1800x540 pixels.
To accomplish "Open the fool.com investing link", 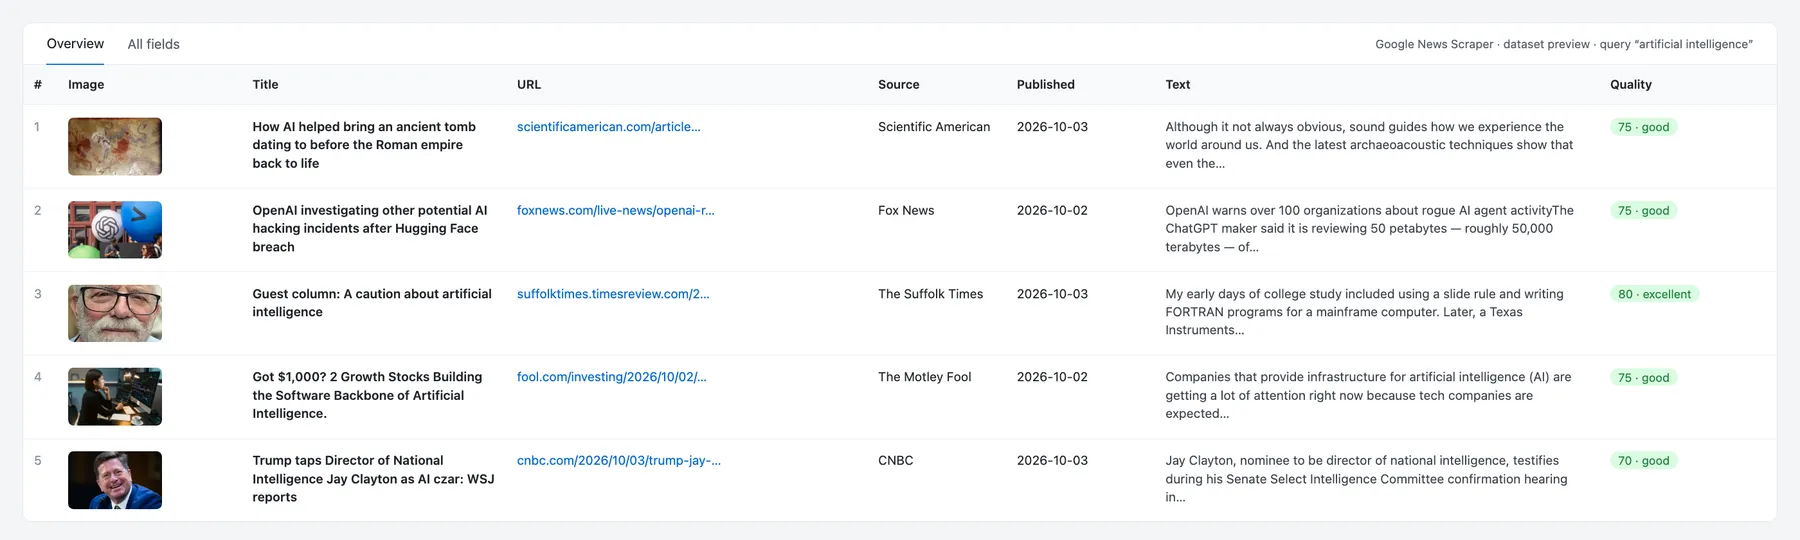I will (x=611, y=377).
